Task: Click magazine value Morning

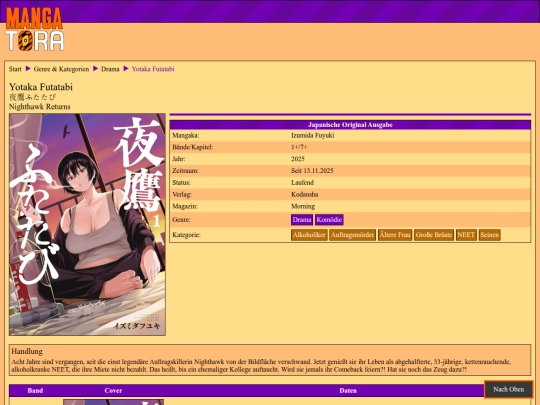Action: [303, 206]
